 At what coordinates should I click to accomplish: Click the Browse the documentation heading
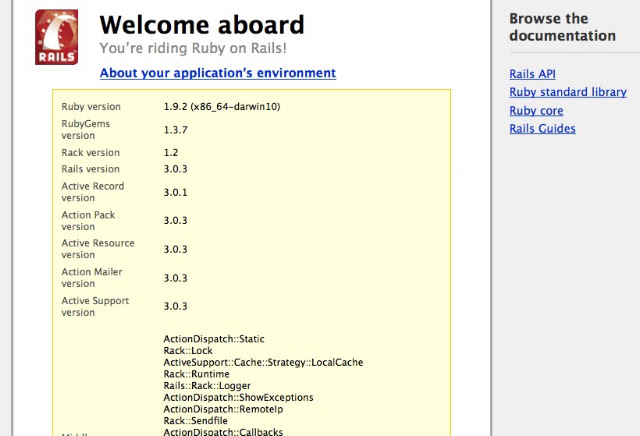562,27
